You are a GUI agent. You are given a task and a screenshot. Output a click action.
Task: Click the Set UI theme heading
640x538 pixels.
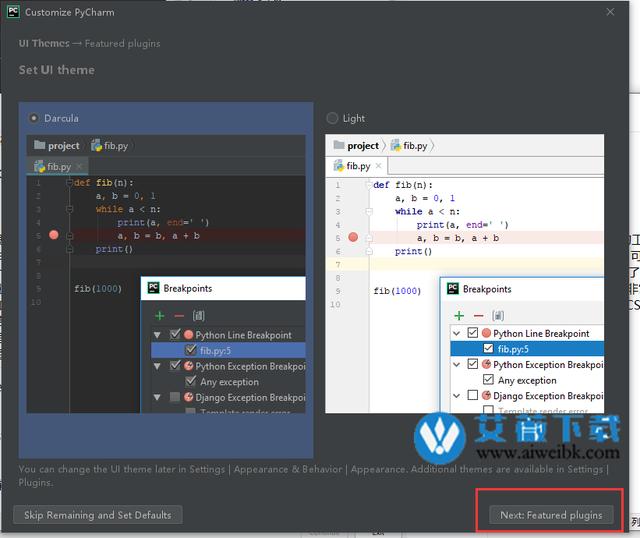coord(57,70)
